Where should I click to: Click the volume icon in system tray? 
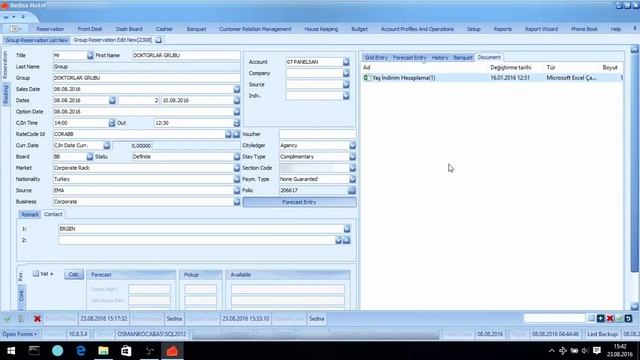584,351
